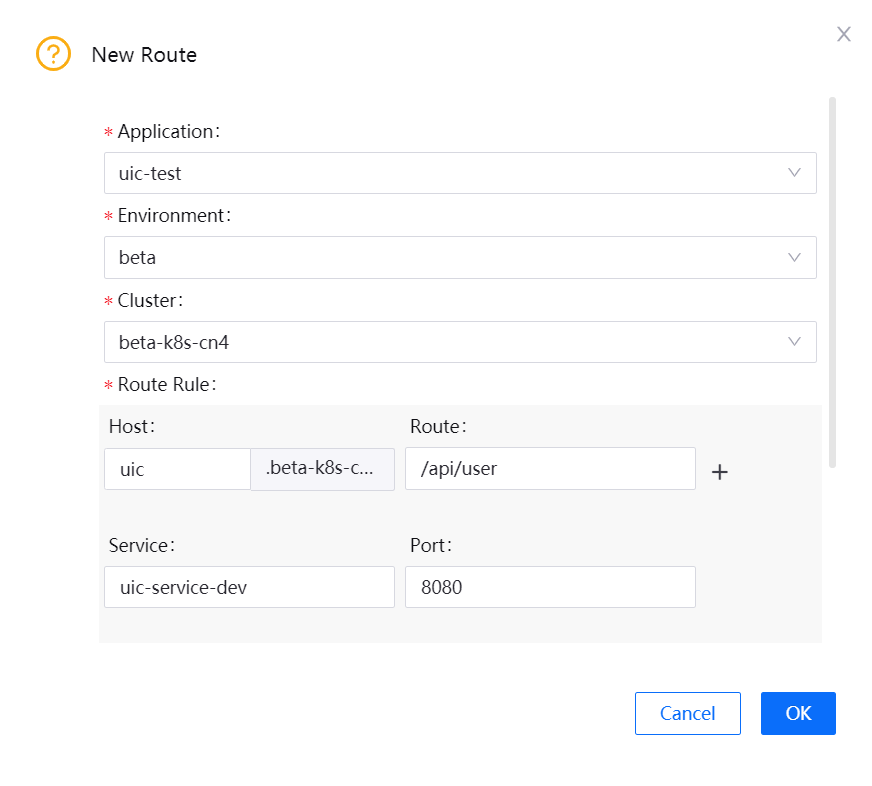The height and width of the screenshot is (786, 872).
Task: Open the beta environment selector
Action: [x=440, y=257]
